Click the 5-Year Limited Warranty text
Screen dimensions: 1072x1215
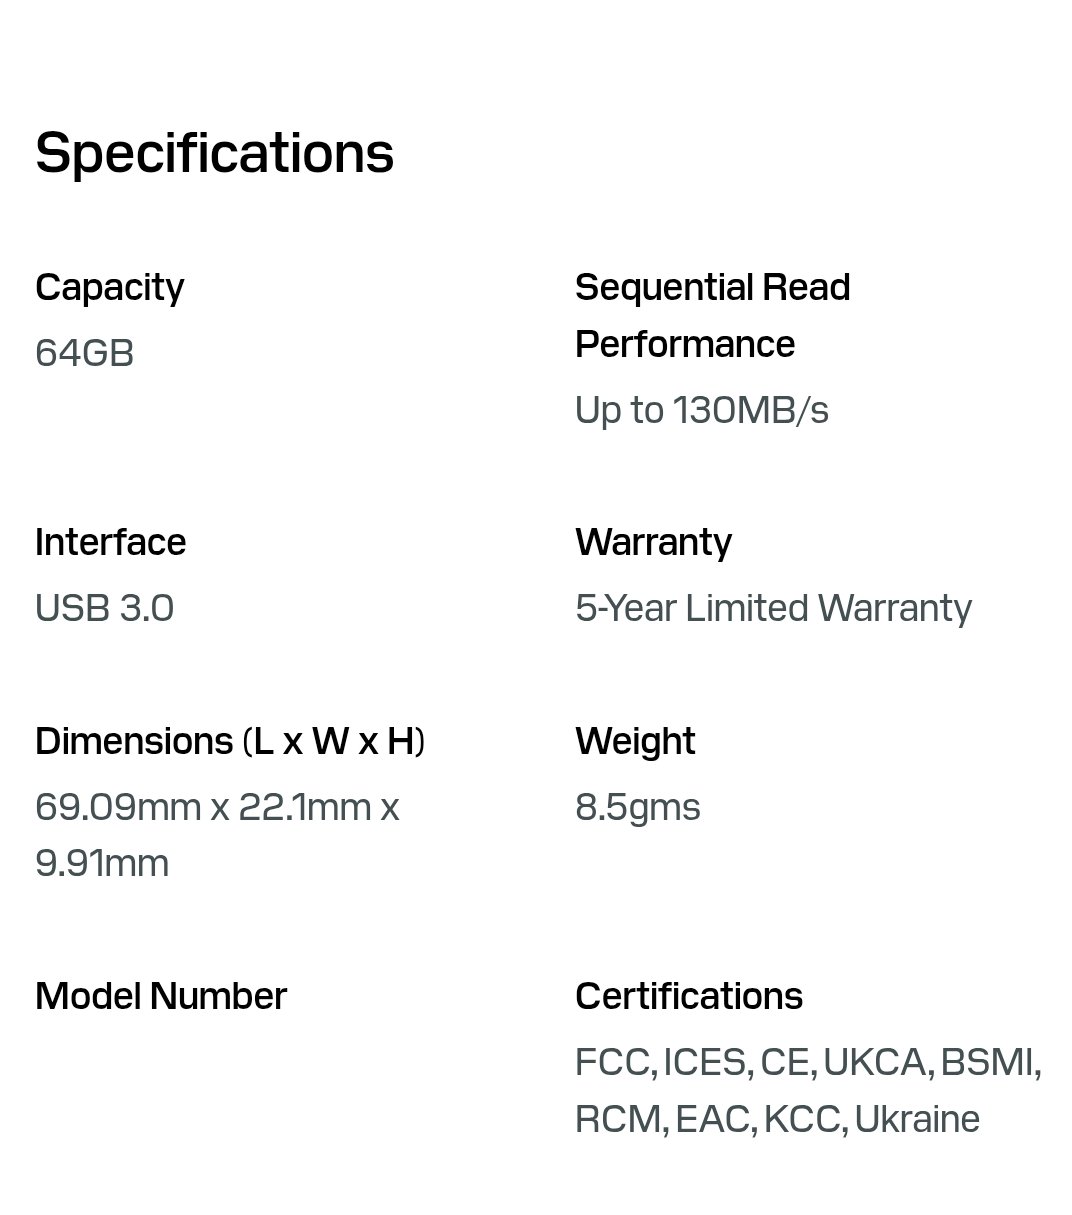[773, 608]
